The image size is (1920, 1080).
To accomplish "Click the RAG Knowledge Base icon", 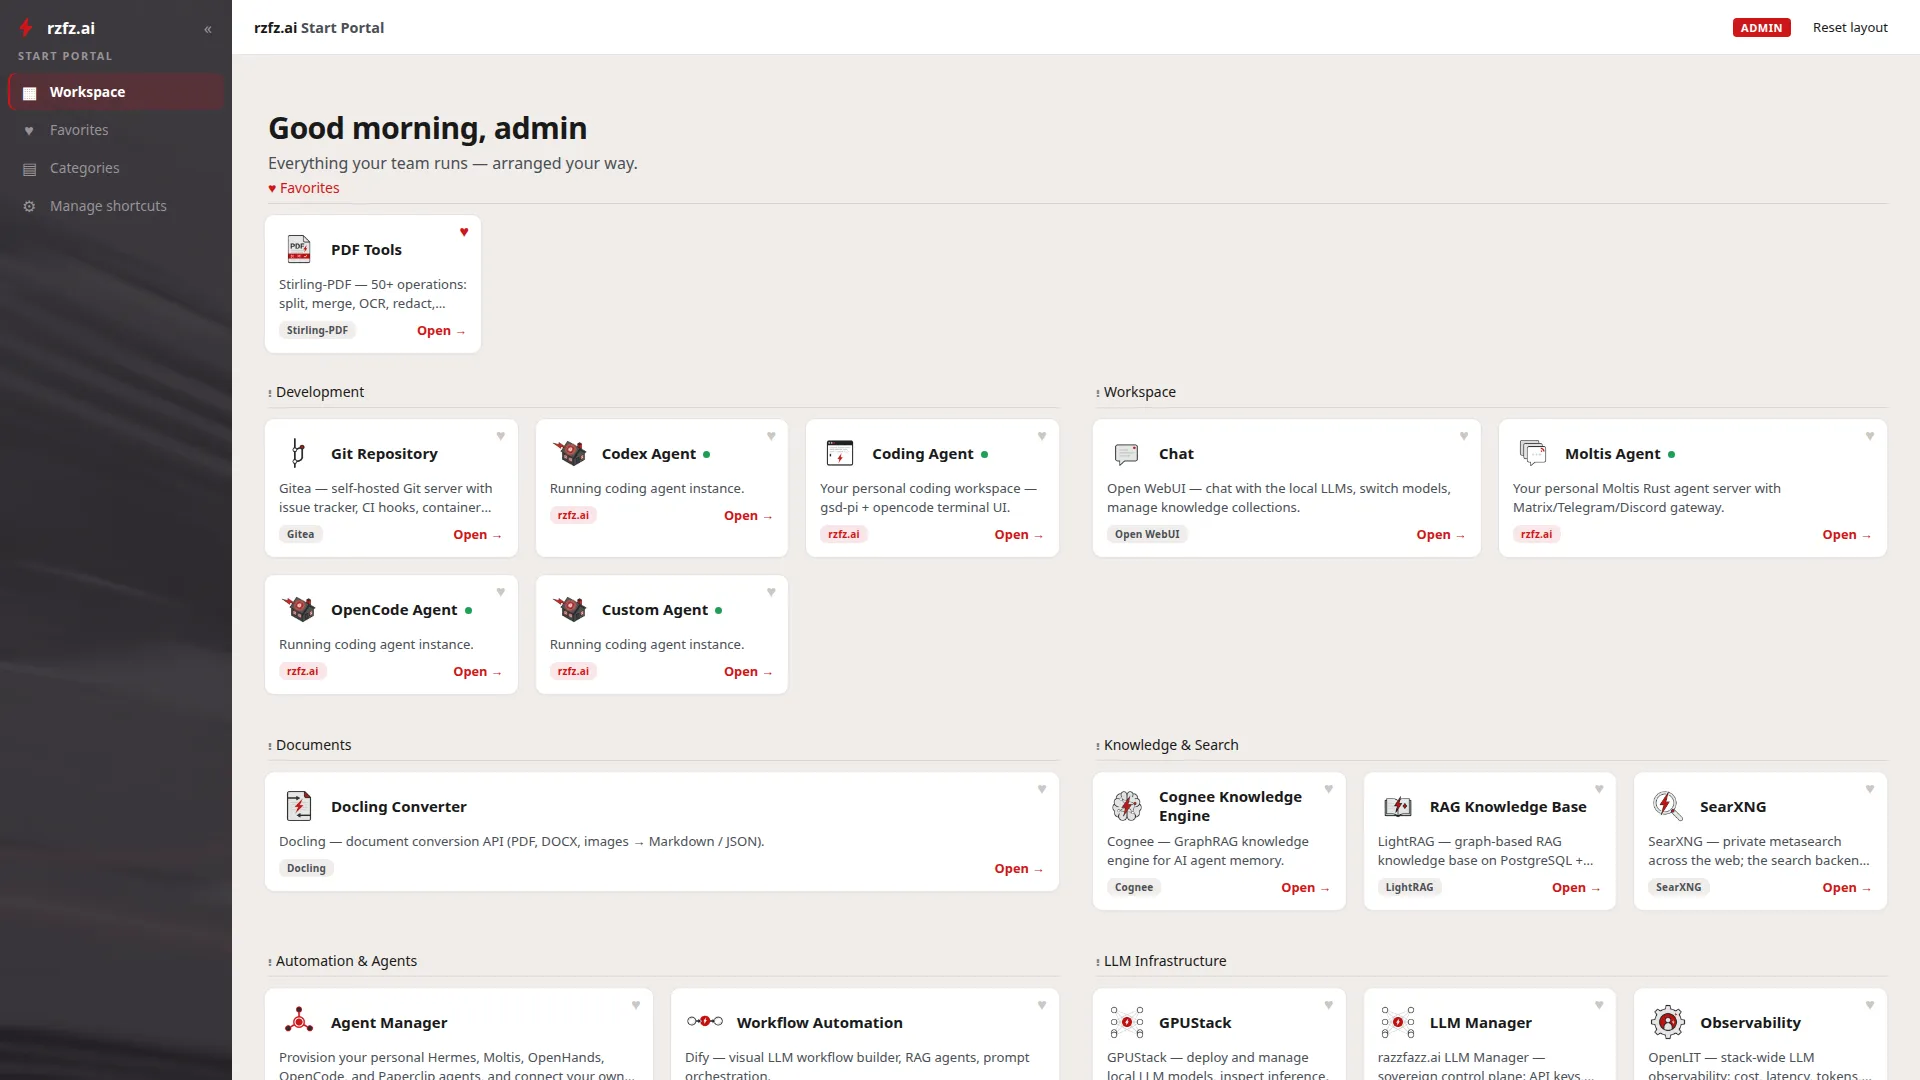I will [x=1397, y=806].
